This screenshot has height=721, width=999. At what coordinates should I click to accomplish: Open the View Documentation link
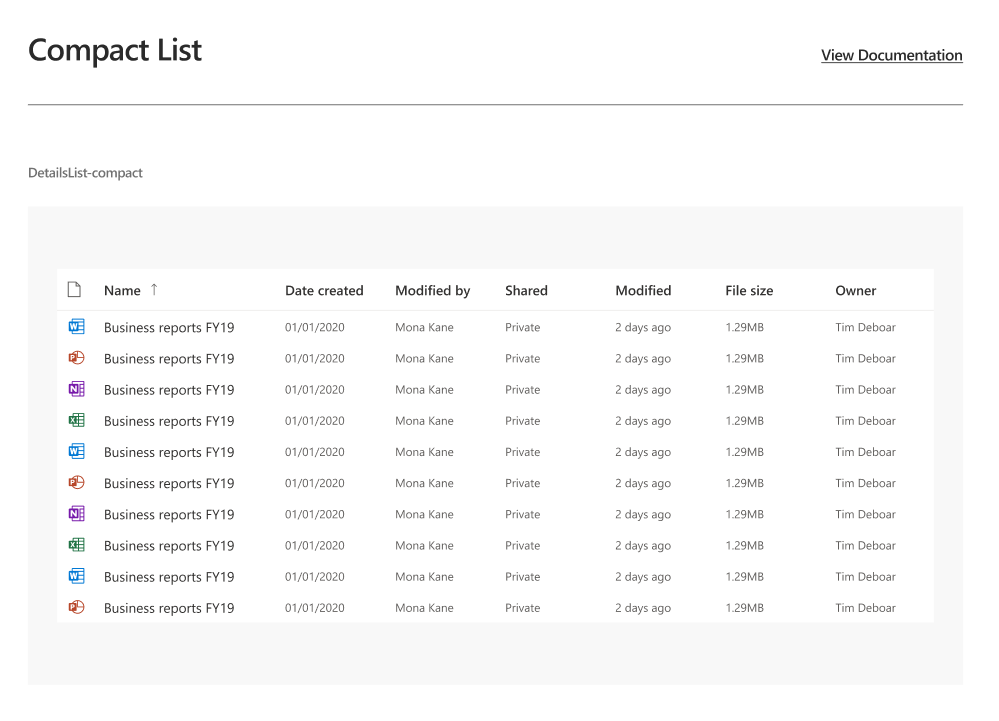point(891,55)
